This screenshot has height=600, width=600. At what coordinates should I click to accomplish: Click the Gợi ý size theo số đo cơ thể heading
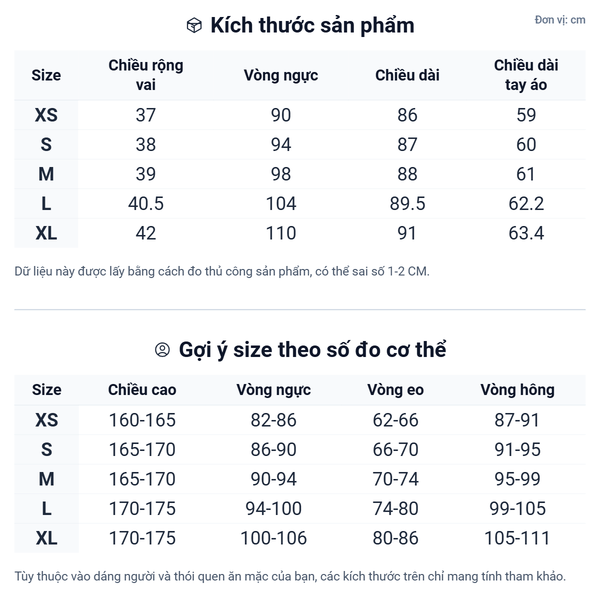coord(312,350)
